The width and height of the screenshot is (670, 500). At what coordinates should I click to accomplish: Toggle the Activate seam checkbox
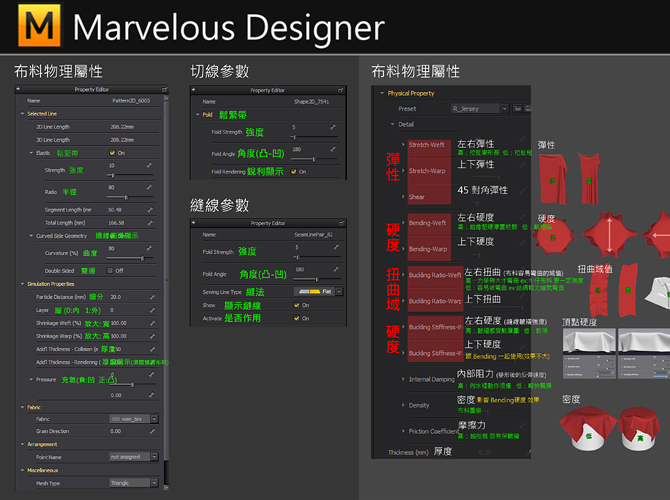coord(296,318)
